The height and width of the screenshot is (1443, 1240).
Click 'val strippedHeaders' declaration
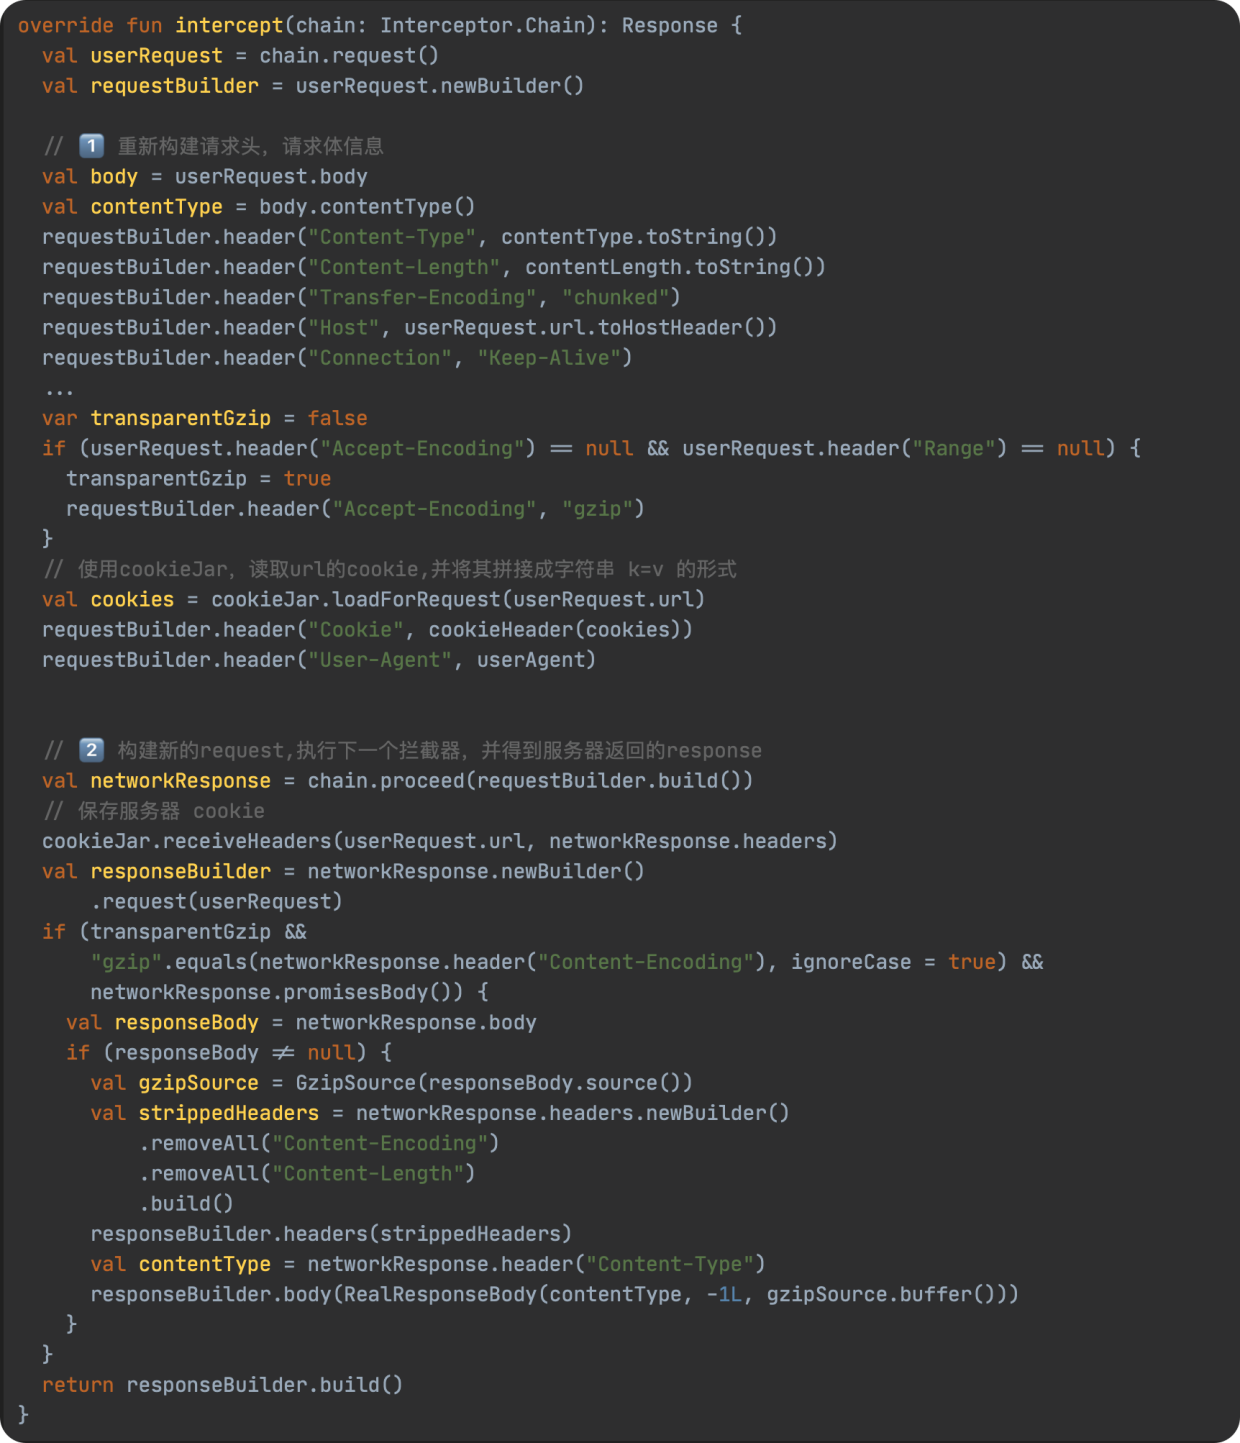pos(205,1113)
